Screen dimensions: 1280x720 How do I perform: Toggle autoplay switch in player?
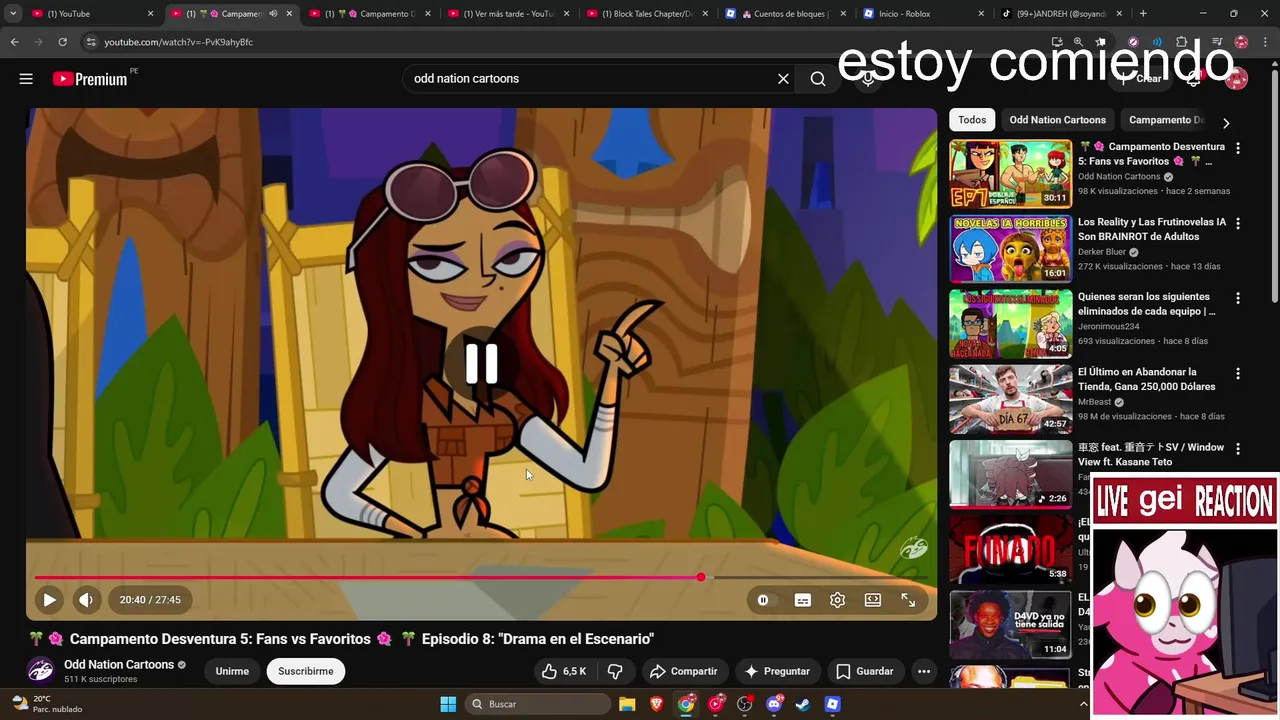[765, 600]
